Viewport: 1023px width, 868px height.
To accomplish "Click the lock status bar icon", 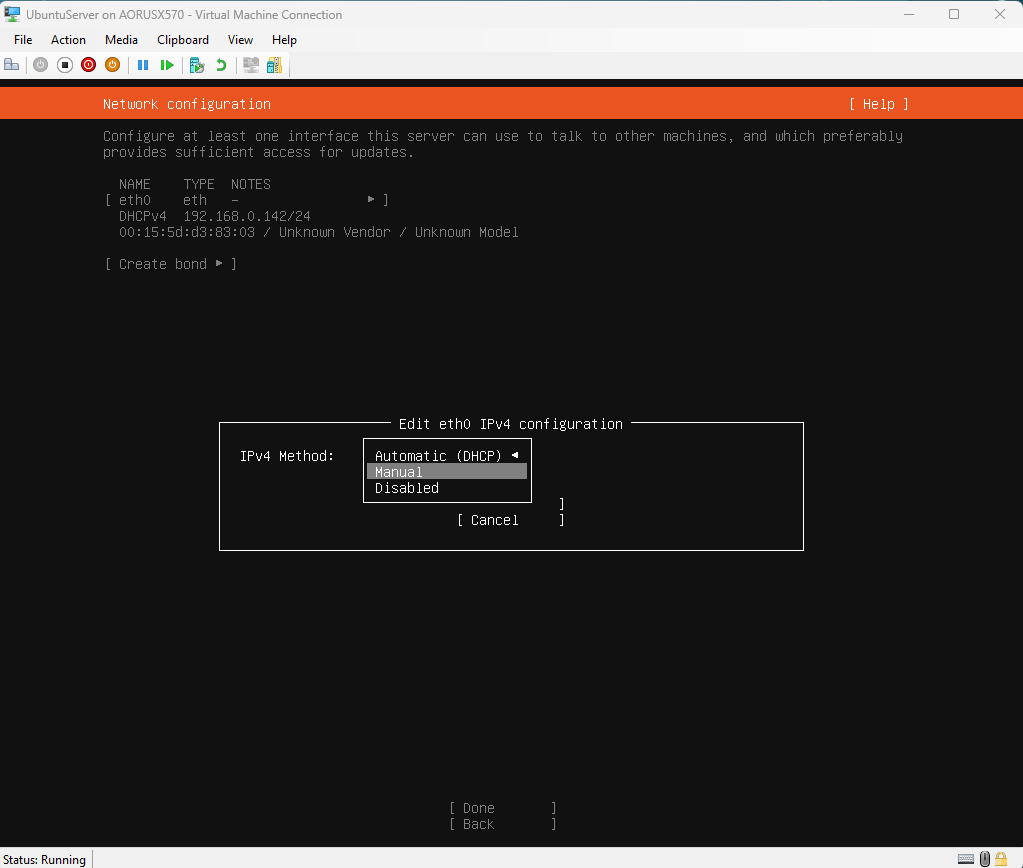I will 1001,859.
